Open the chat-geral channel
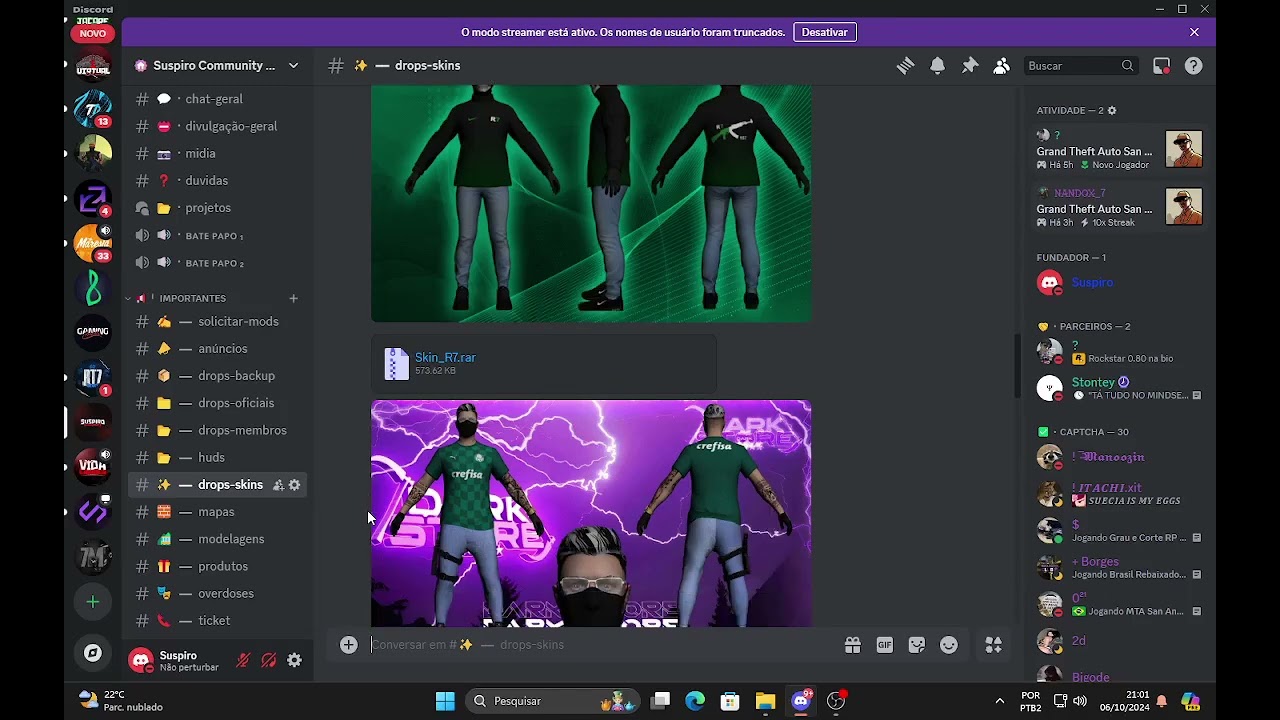The height and width of the screenshot is (720, 1280). [218, 99]
